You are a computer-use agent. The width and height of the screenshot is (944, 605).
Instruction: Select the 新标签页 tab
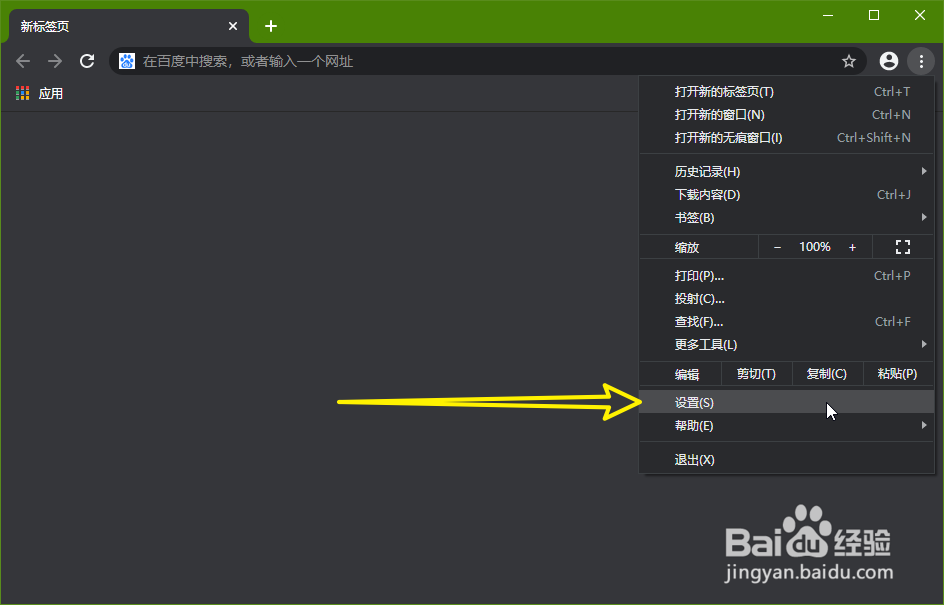coord(128,26)
